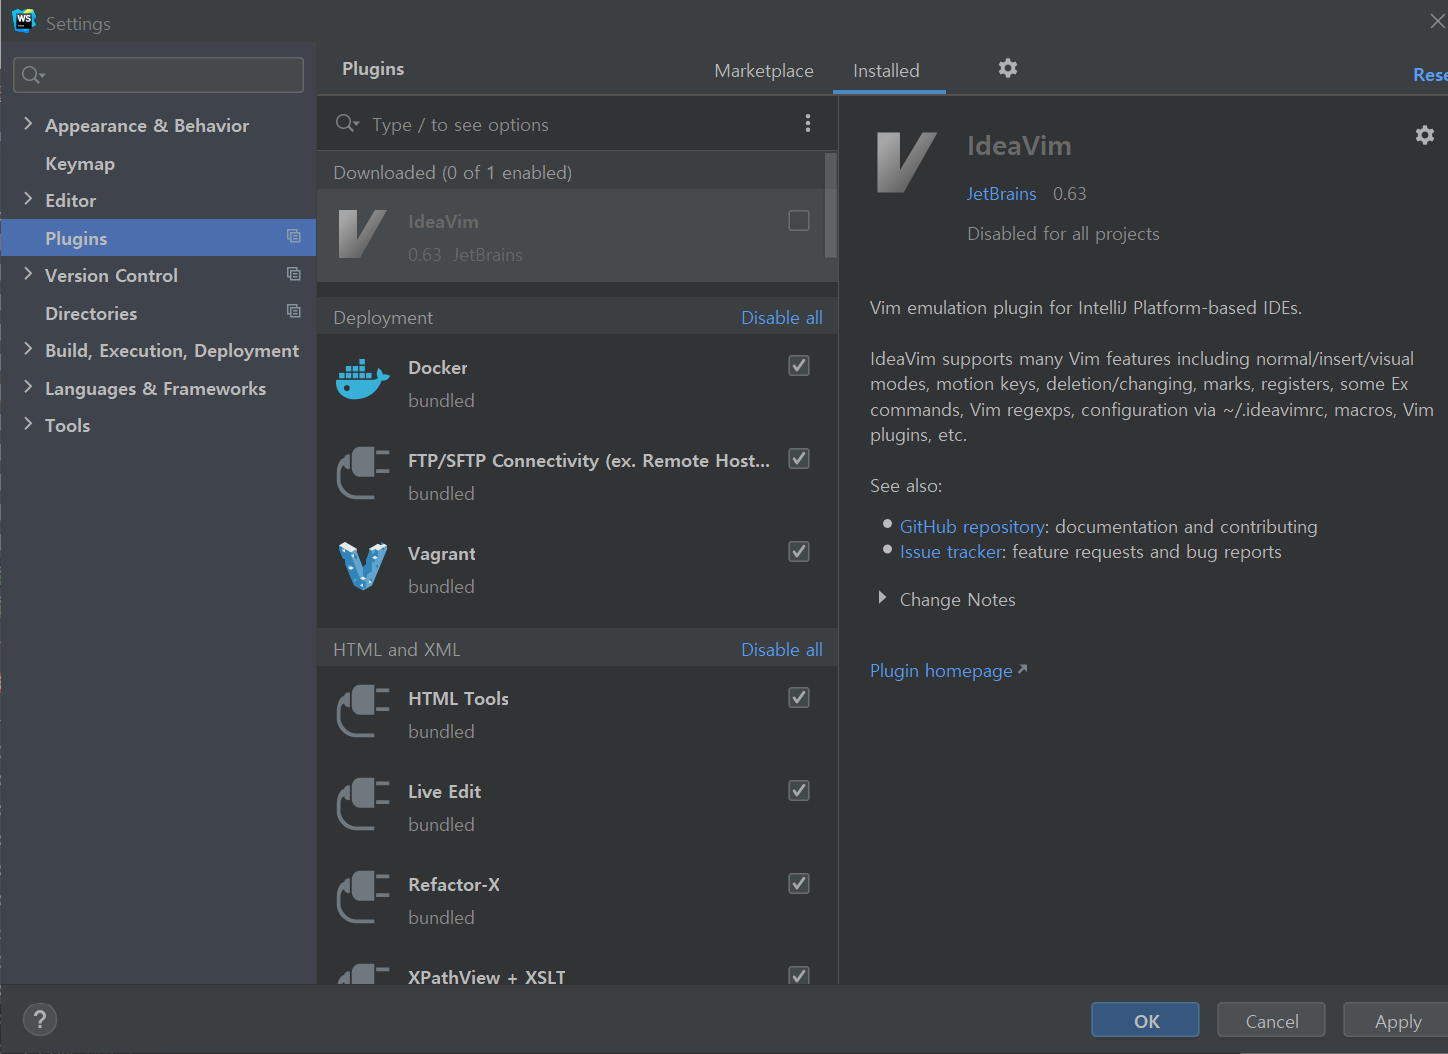Expand the Version Control tree node arrow
The width and height of the screenshot is (1448, 1054).
(28, 274)
